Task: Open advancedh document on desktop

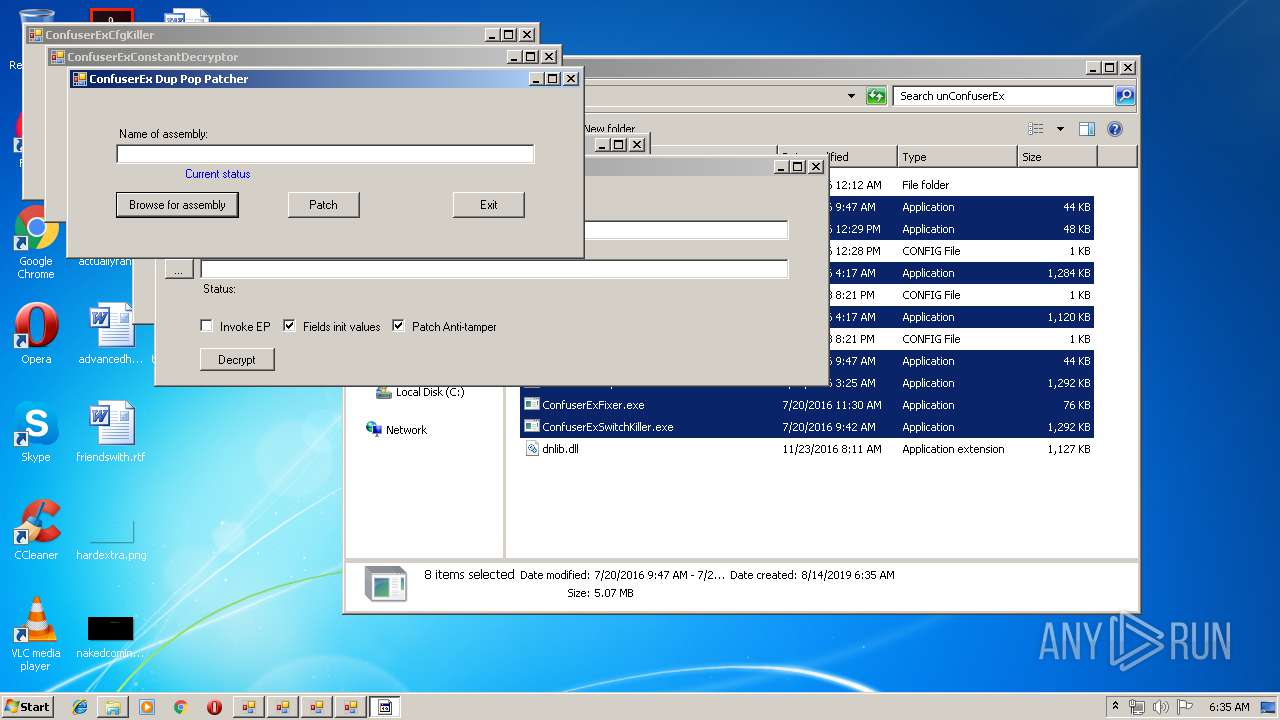Action: pos(110,334)
